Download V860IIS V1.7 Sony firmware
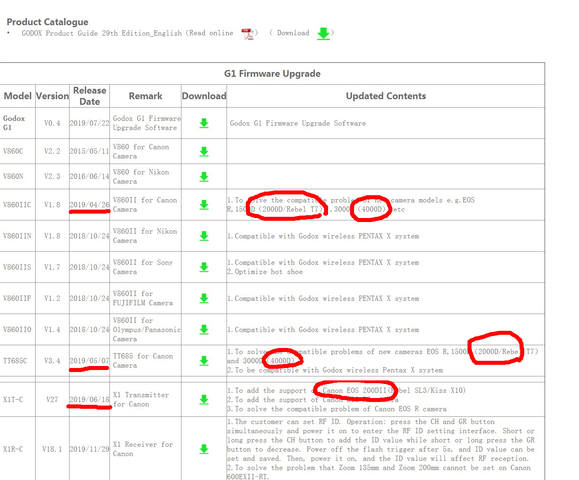 [204, 267]
